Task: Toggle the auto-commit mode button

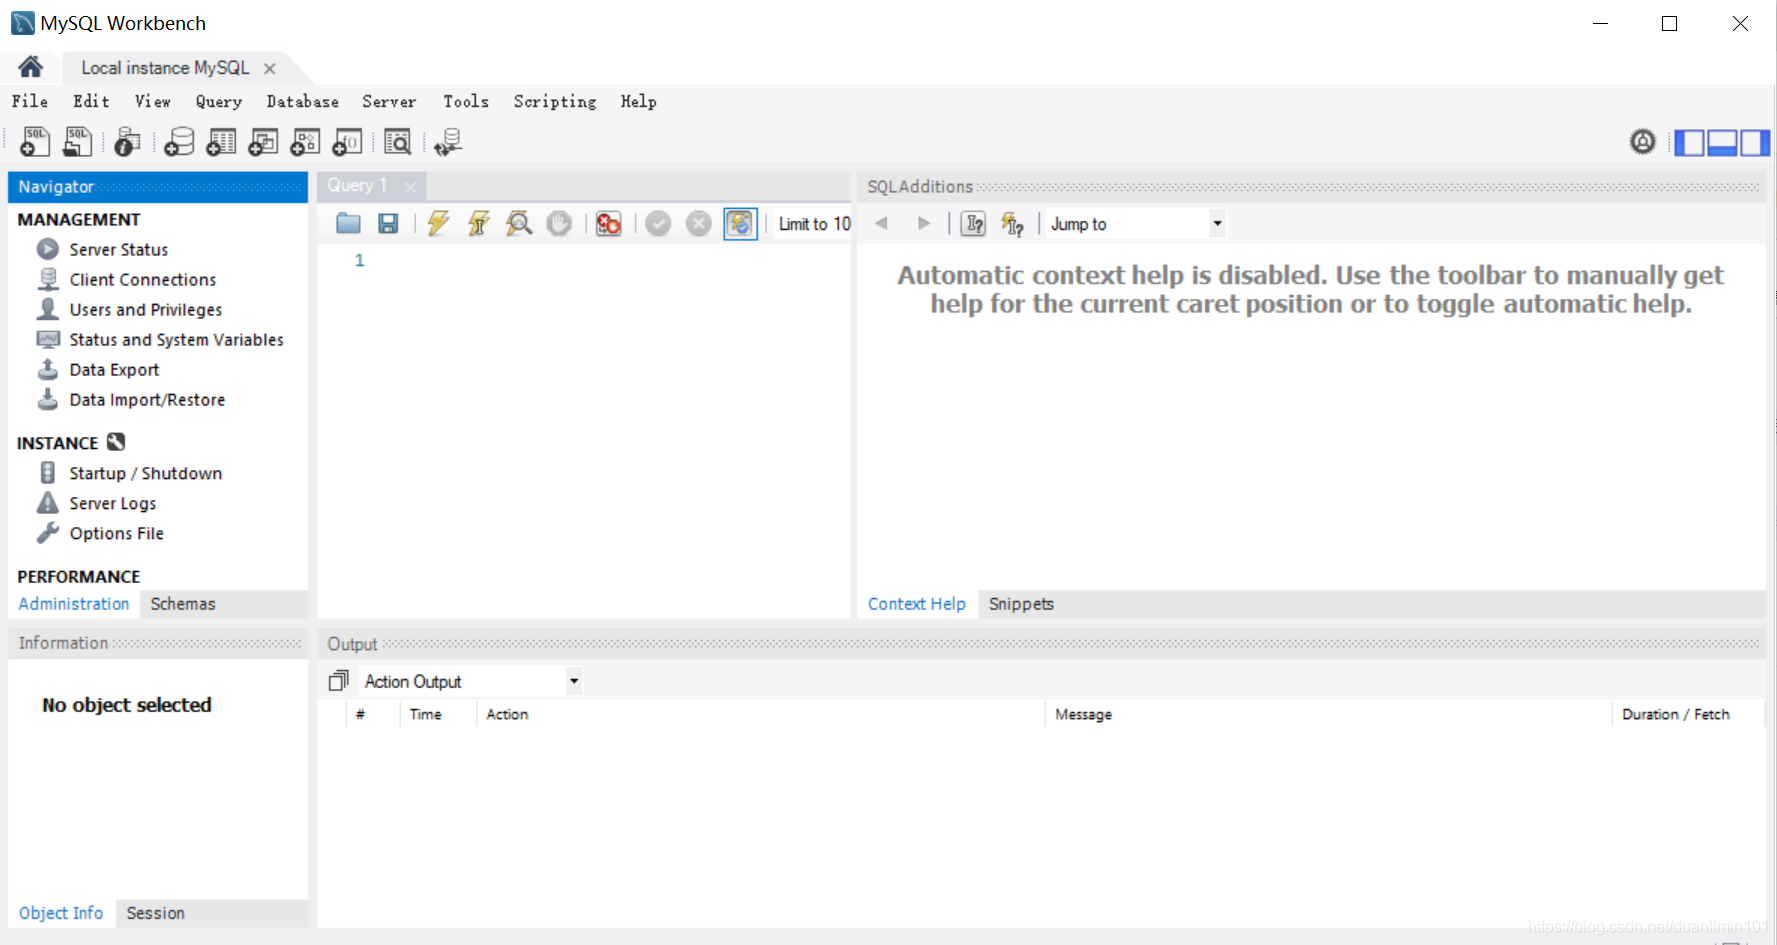Action: (x=740, y=223)
